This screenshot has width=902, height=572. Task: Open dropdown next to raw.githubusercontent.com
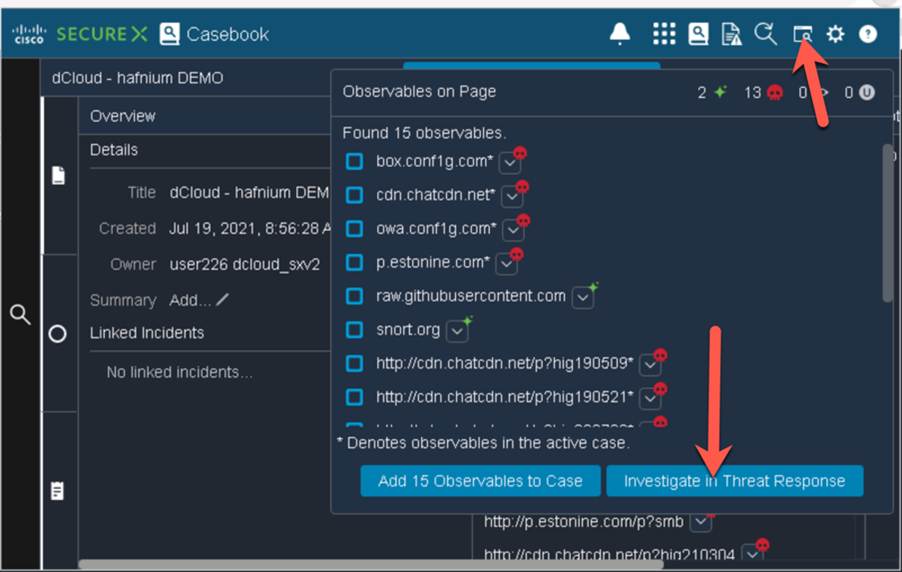click(583, 298)
